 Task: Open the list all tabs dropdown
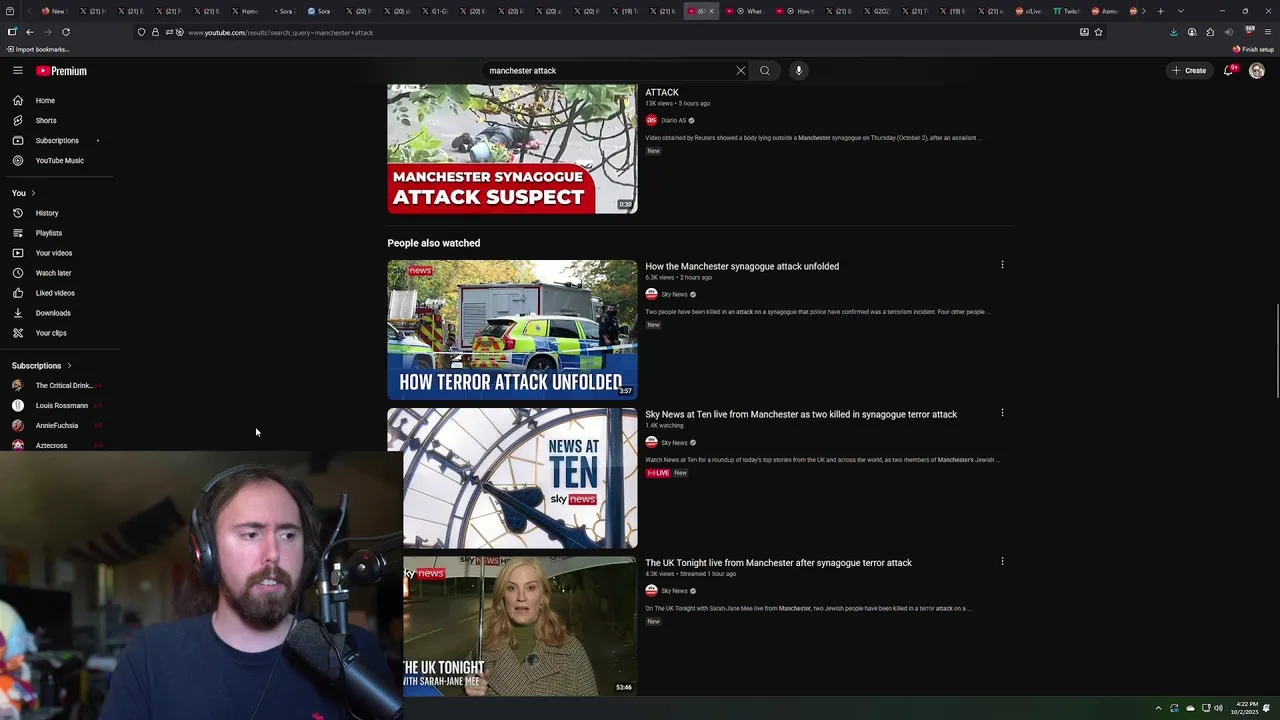pyautogui.click(x=1181, y=11)
